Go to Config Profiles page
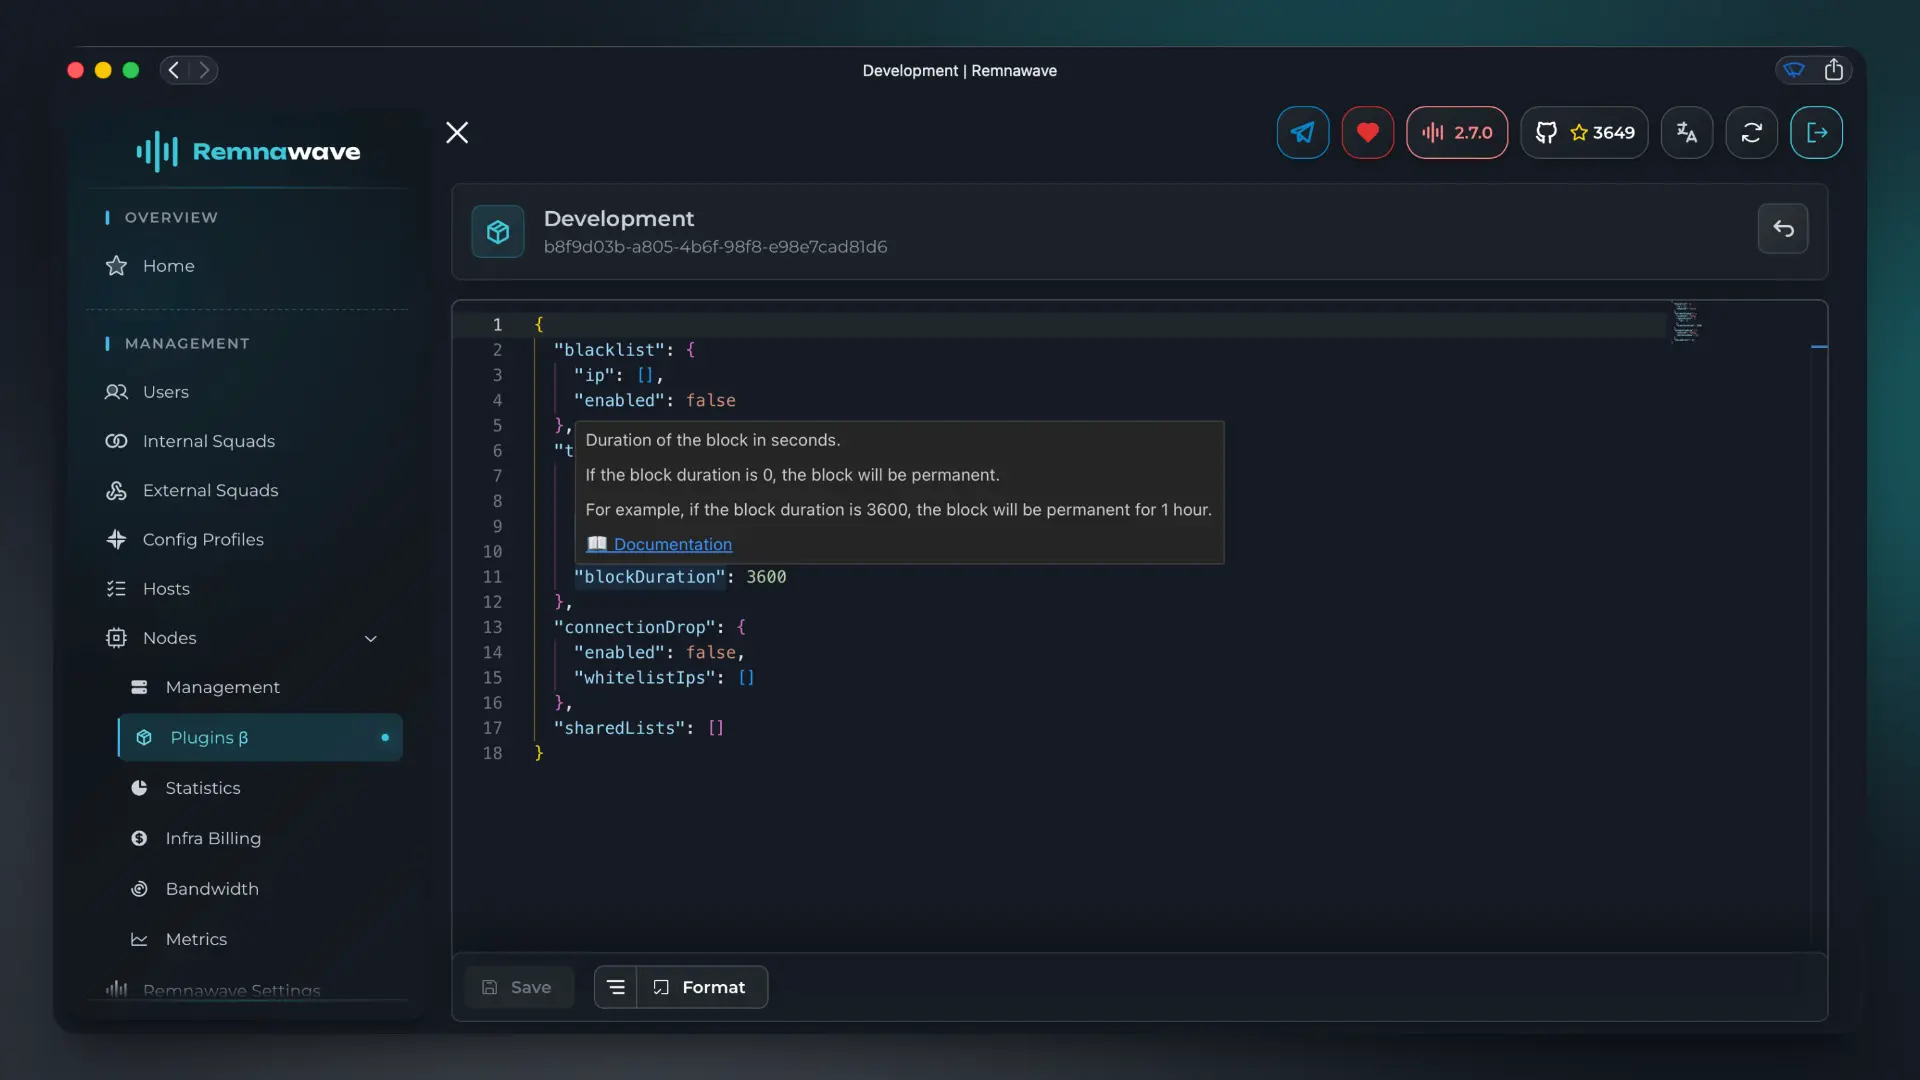 pos(203,539)
